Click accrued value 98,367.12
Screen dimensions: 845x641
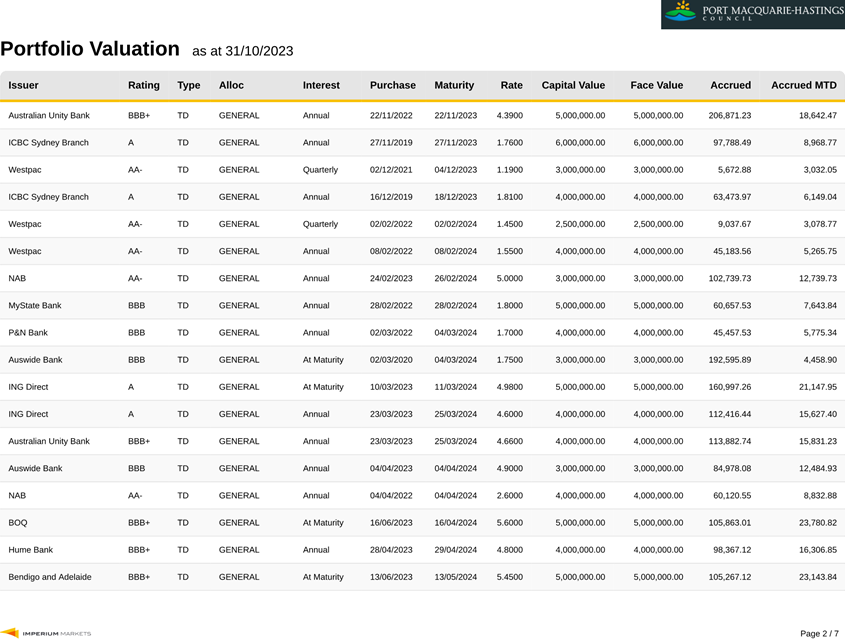(732, 550)
